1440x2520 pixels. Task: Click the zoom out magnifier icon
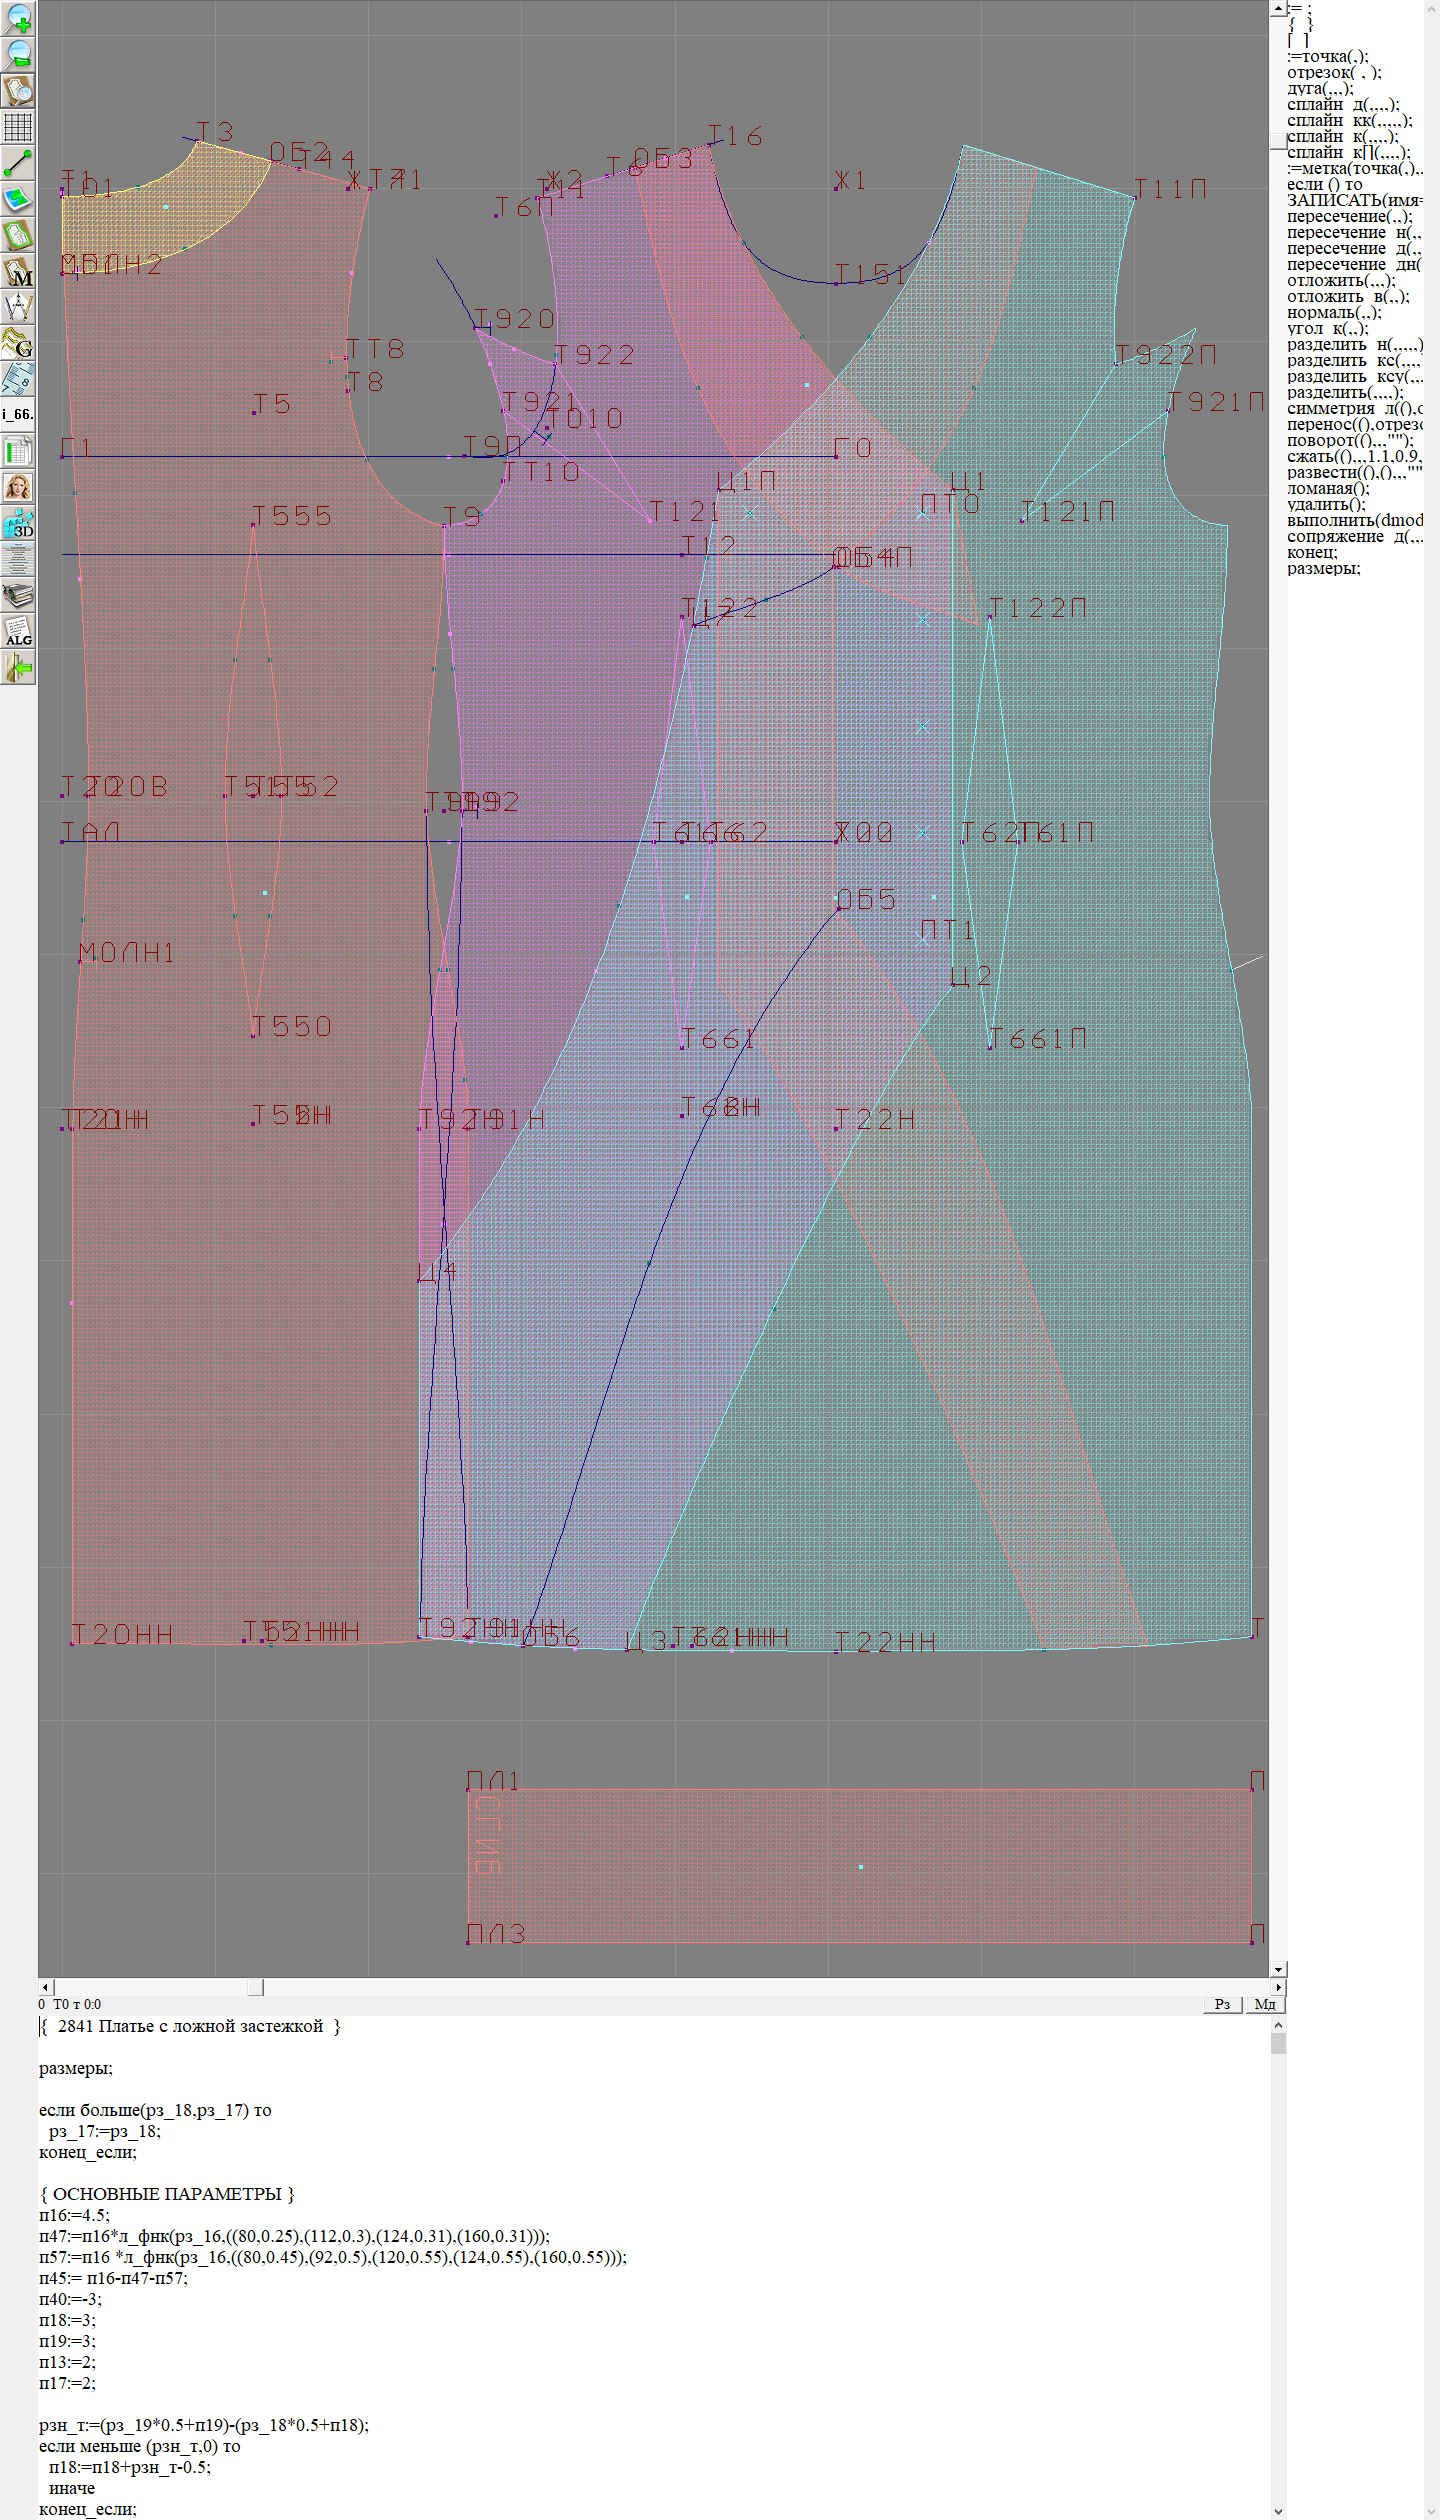pyautogui.click(x=18, y=54)
